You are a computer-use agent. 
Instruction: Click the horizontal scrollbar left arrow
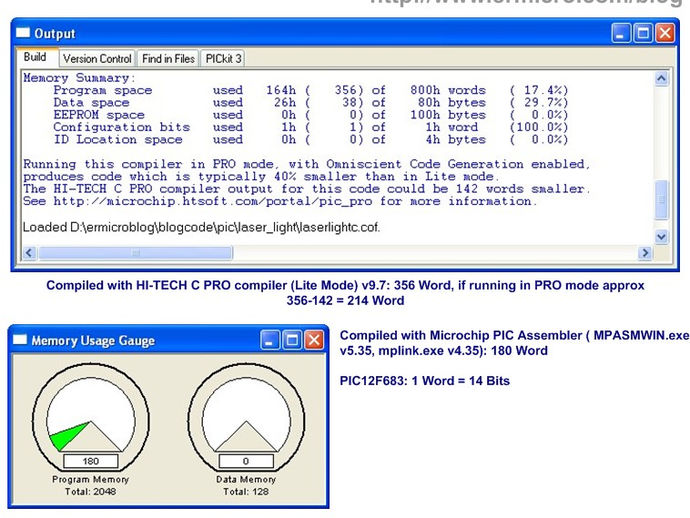click(x=29, y=253)
